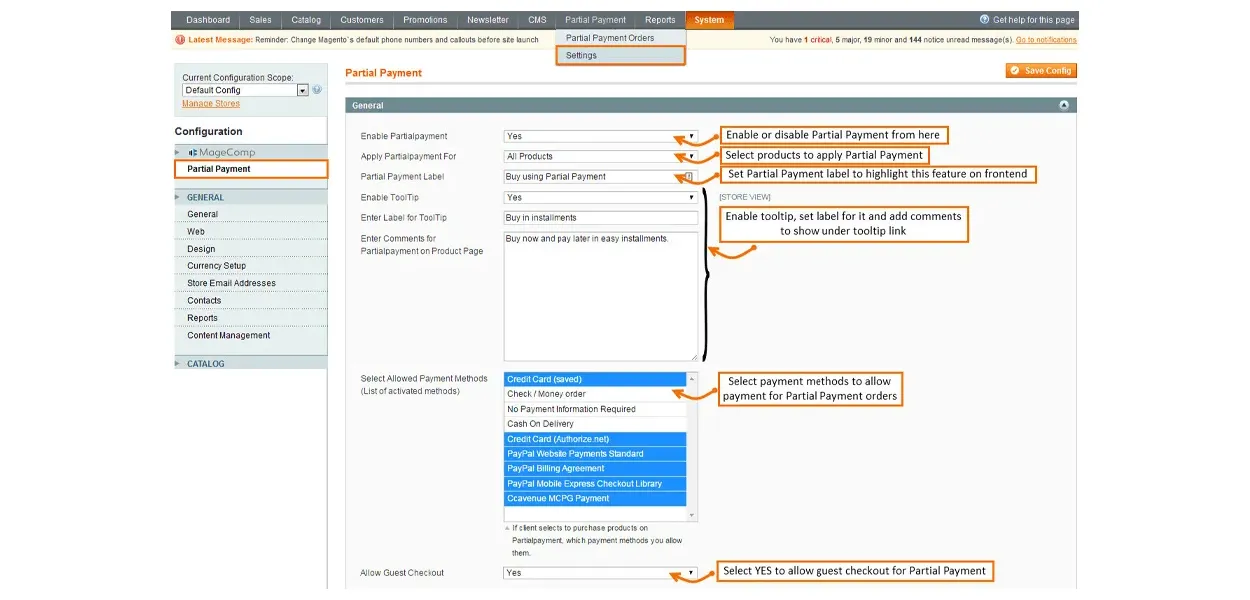Open the Enable Partialpayment dropdown

(600, 136)
